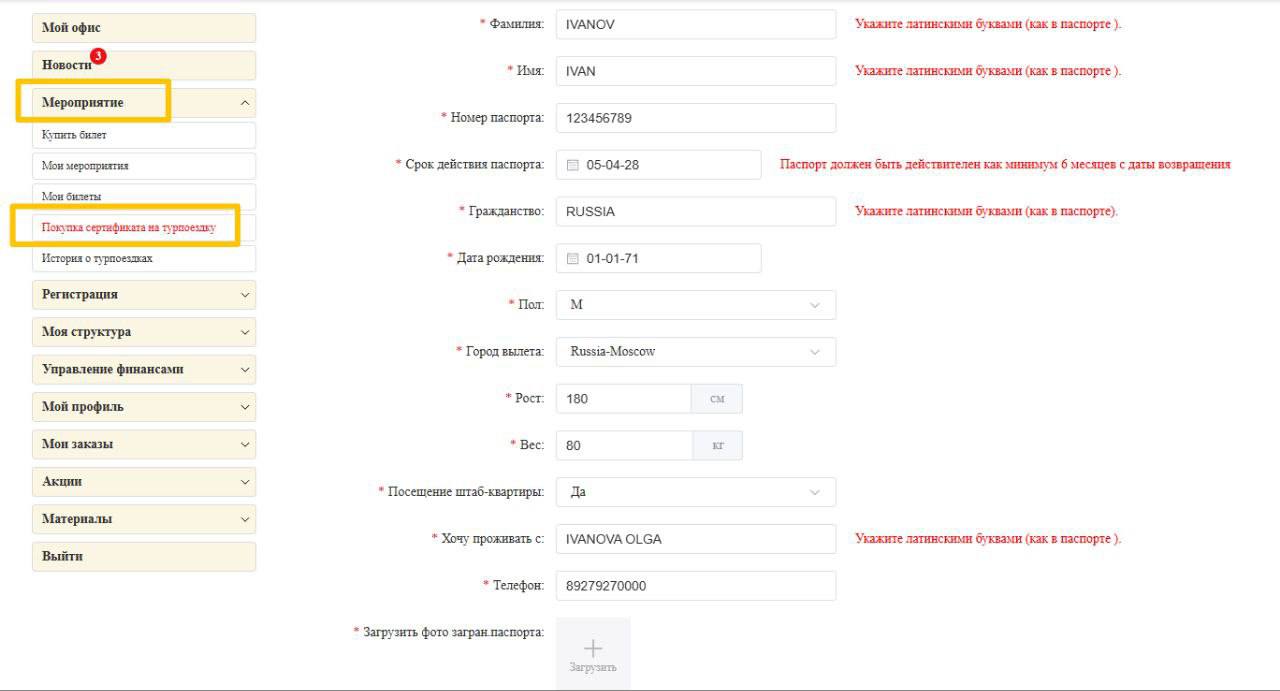Click the Телефон input field
The height and width of the screenshot is (691, 1280).
coord(695,586)
